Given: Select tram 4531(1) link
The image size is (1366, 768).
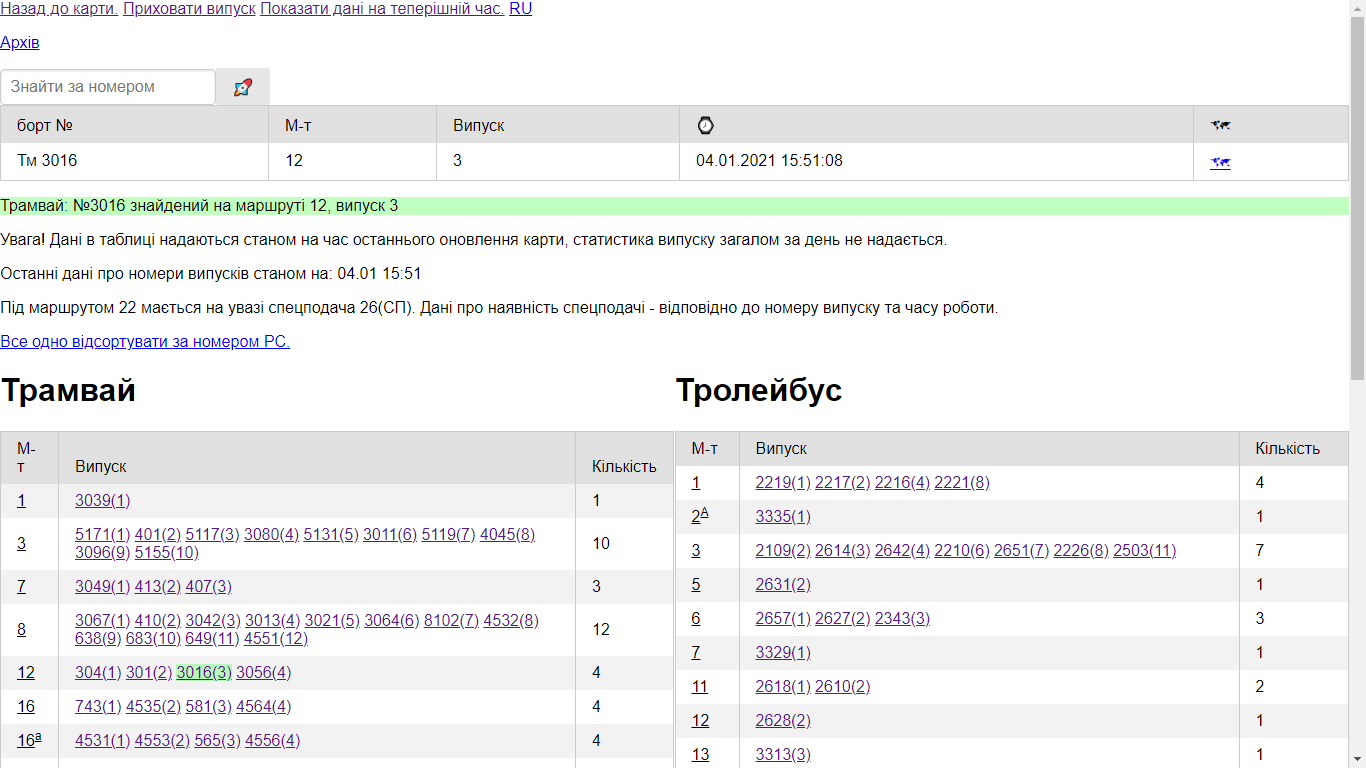Looking at the screenshot, I should coord(103,741).
